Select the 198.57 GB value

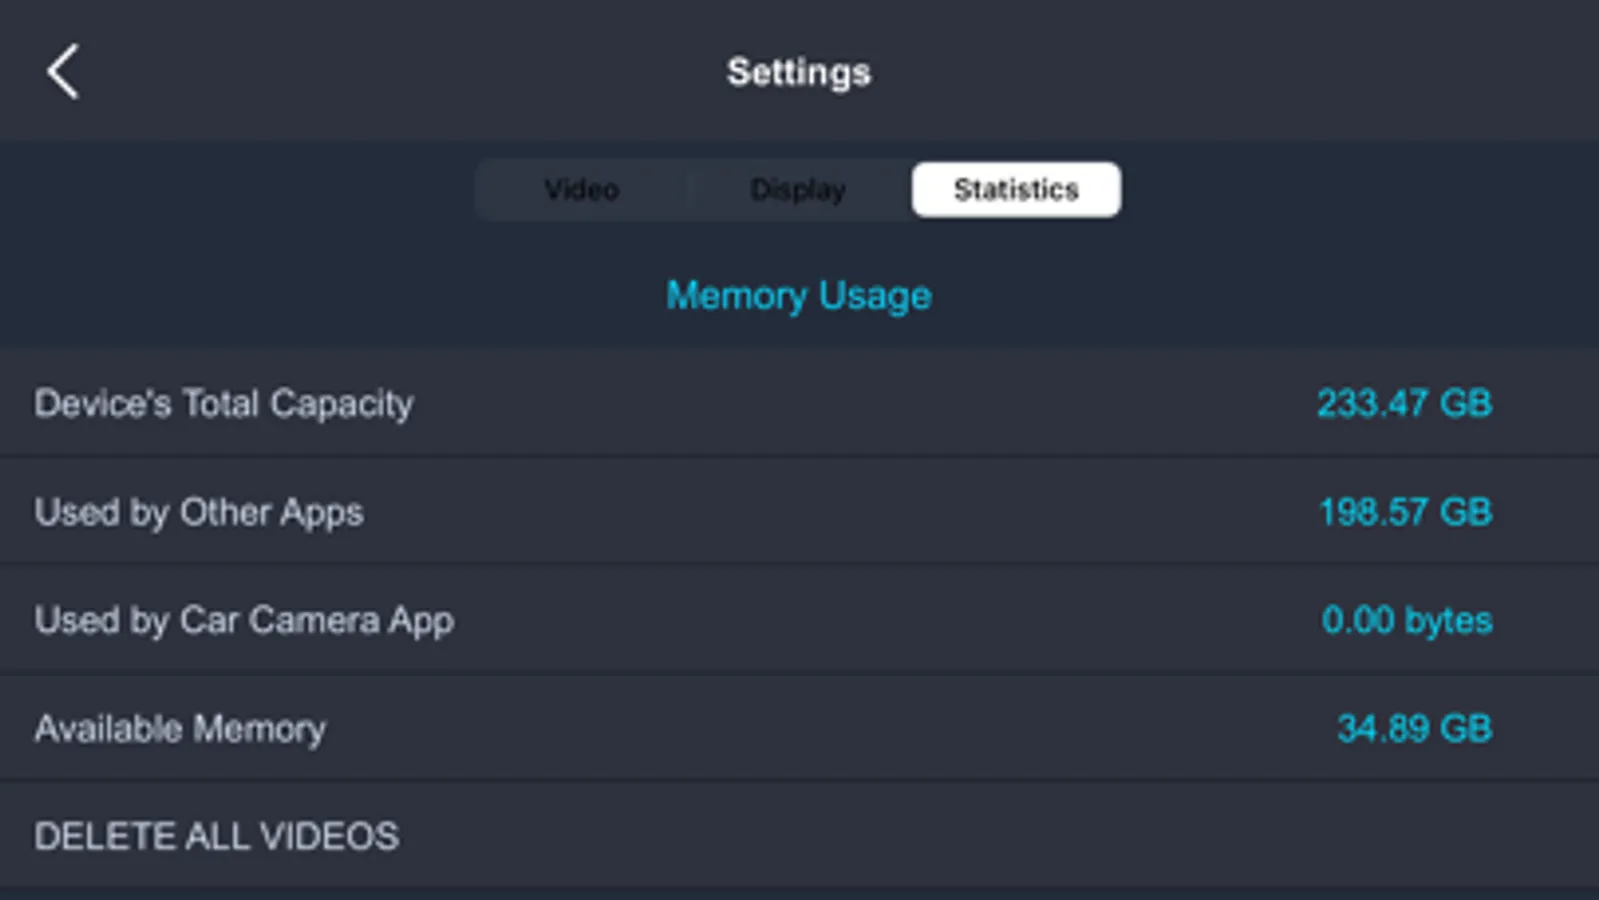1405,512
